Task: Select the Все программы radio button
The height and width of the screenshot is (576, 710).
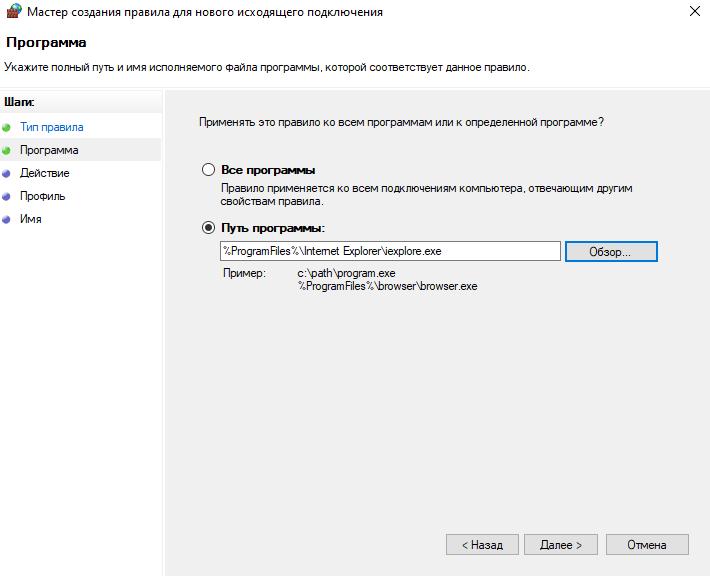Action: click(209, 170)
